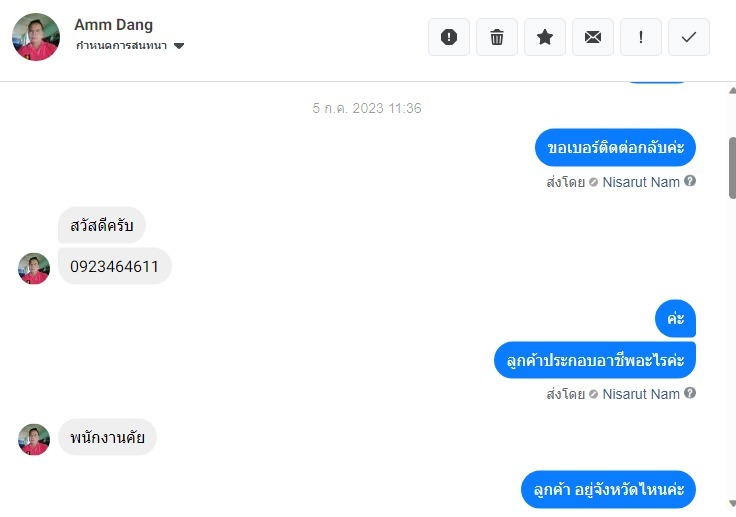Mark conversation done with checkmark icon
The width and height of the screenshot is (736, 517).
click(x=689, y=37)
